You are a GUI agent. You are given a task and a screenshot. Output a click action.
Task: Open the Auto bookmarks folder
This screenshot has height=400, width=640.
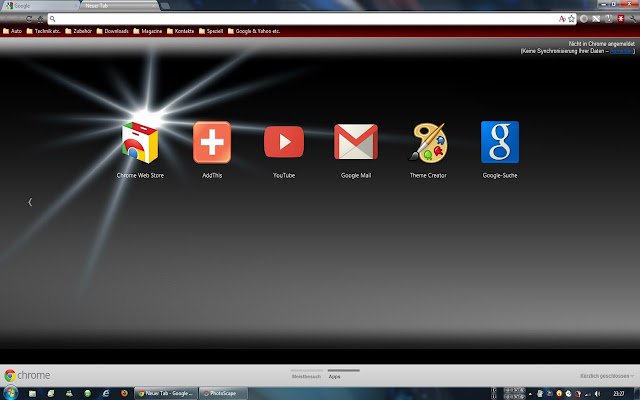click(x=12, y=31)
